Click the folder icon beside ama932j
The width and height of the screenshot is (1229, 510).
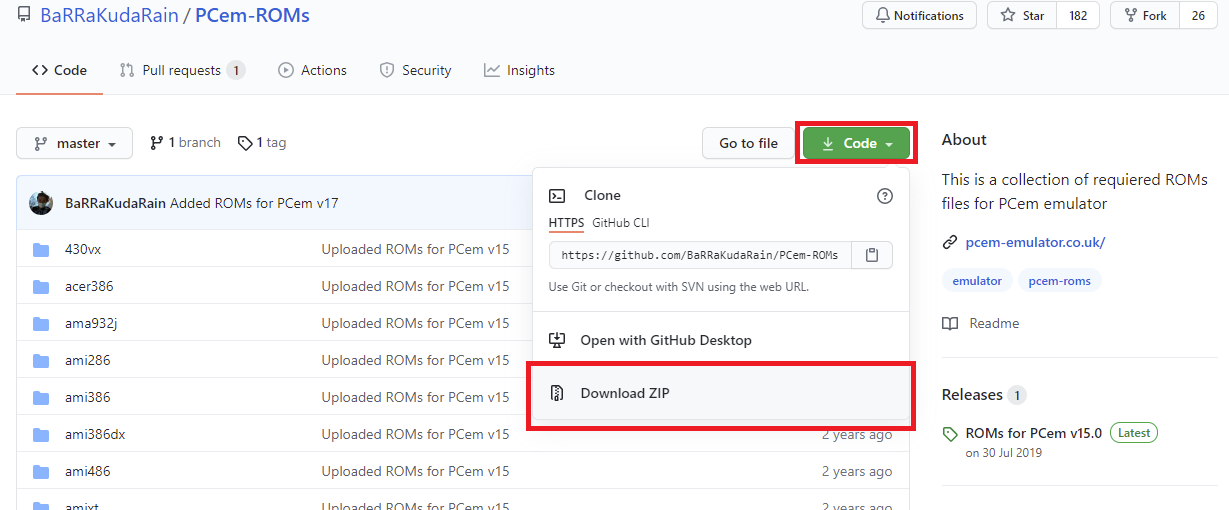(41, 324)
